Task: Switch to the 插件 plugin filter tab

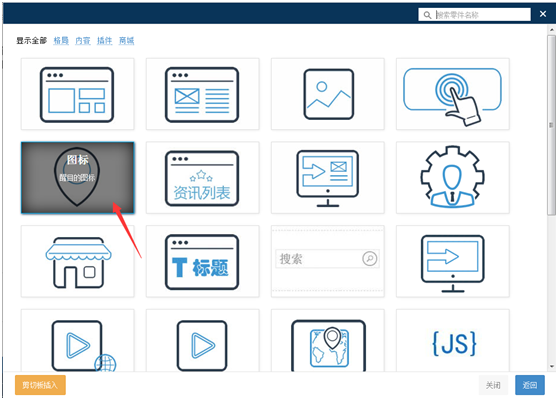Action: (105, 41)
